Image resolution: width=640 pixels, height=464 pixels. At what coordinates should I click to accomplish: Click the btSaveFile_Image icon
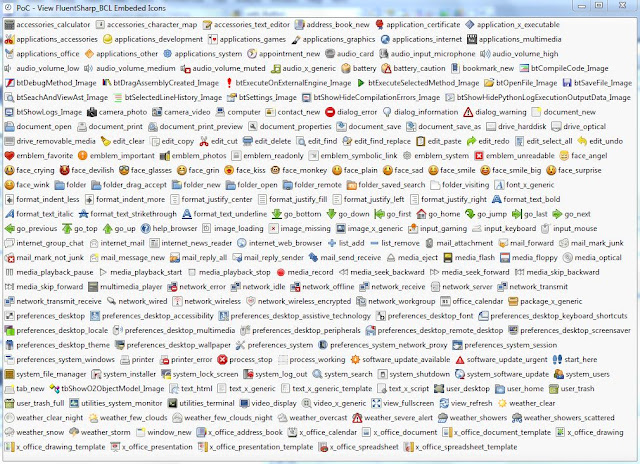(567, 83)
